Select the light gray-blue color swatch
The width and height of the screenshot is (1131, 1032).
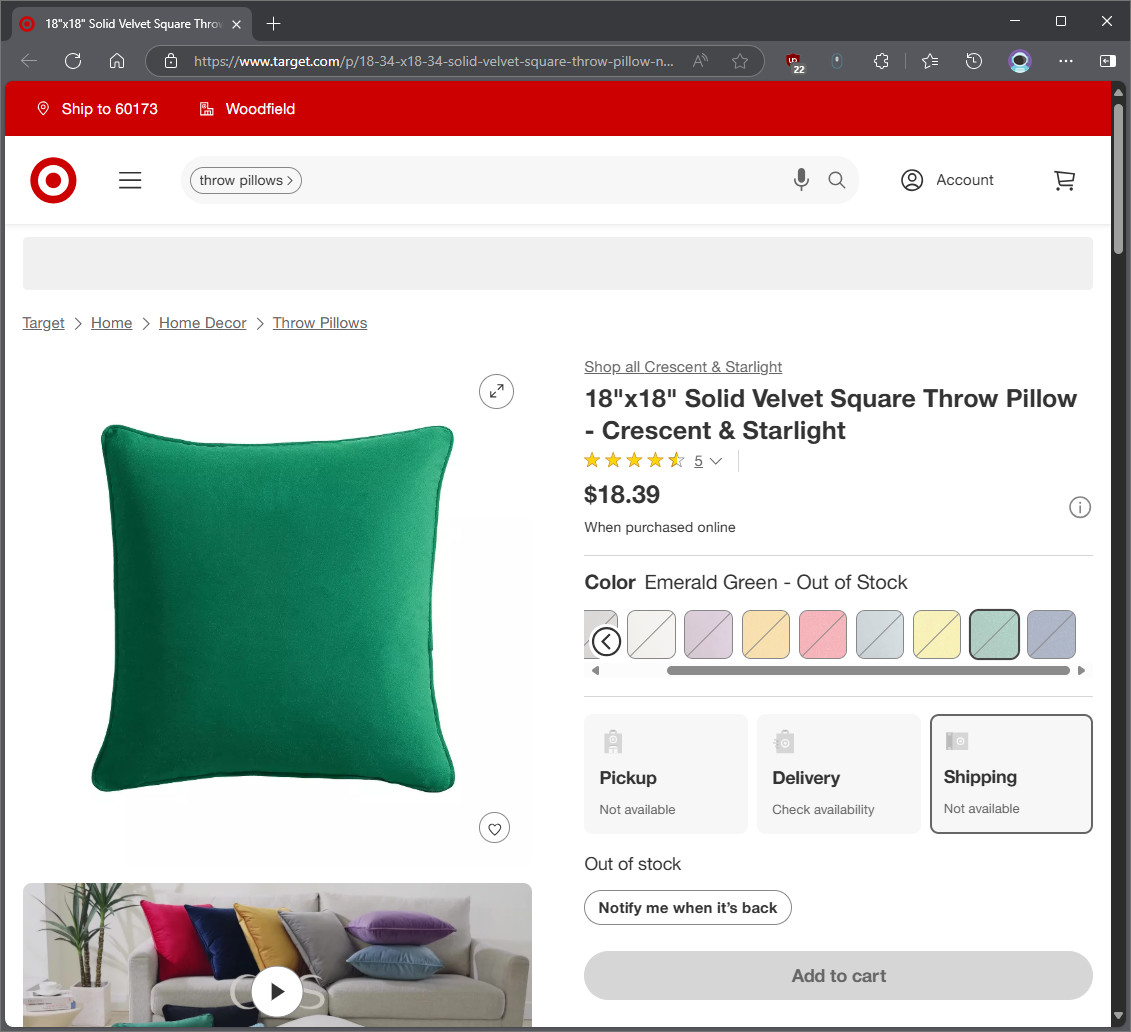(x=880, y=635)
